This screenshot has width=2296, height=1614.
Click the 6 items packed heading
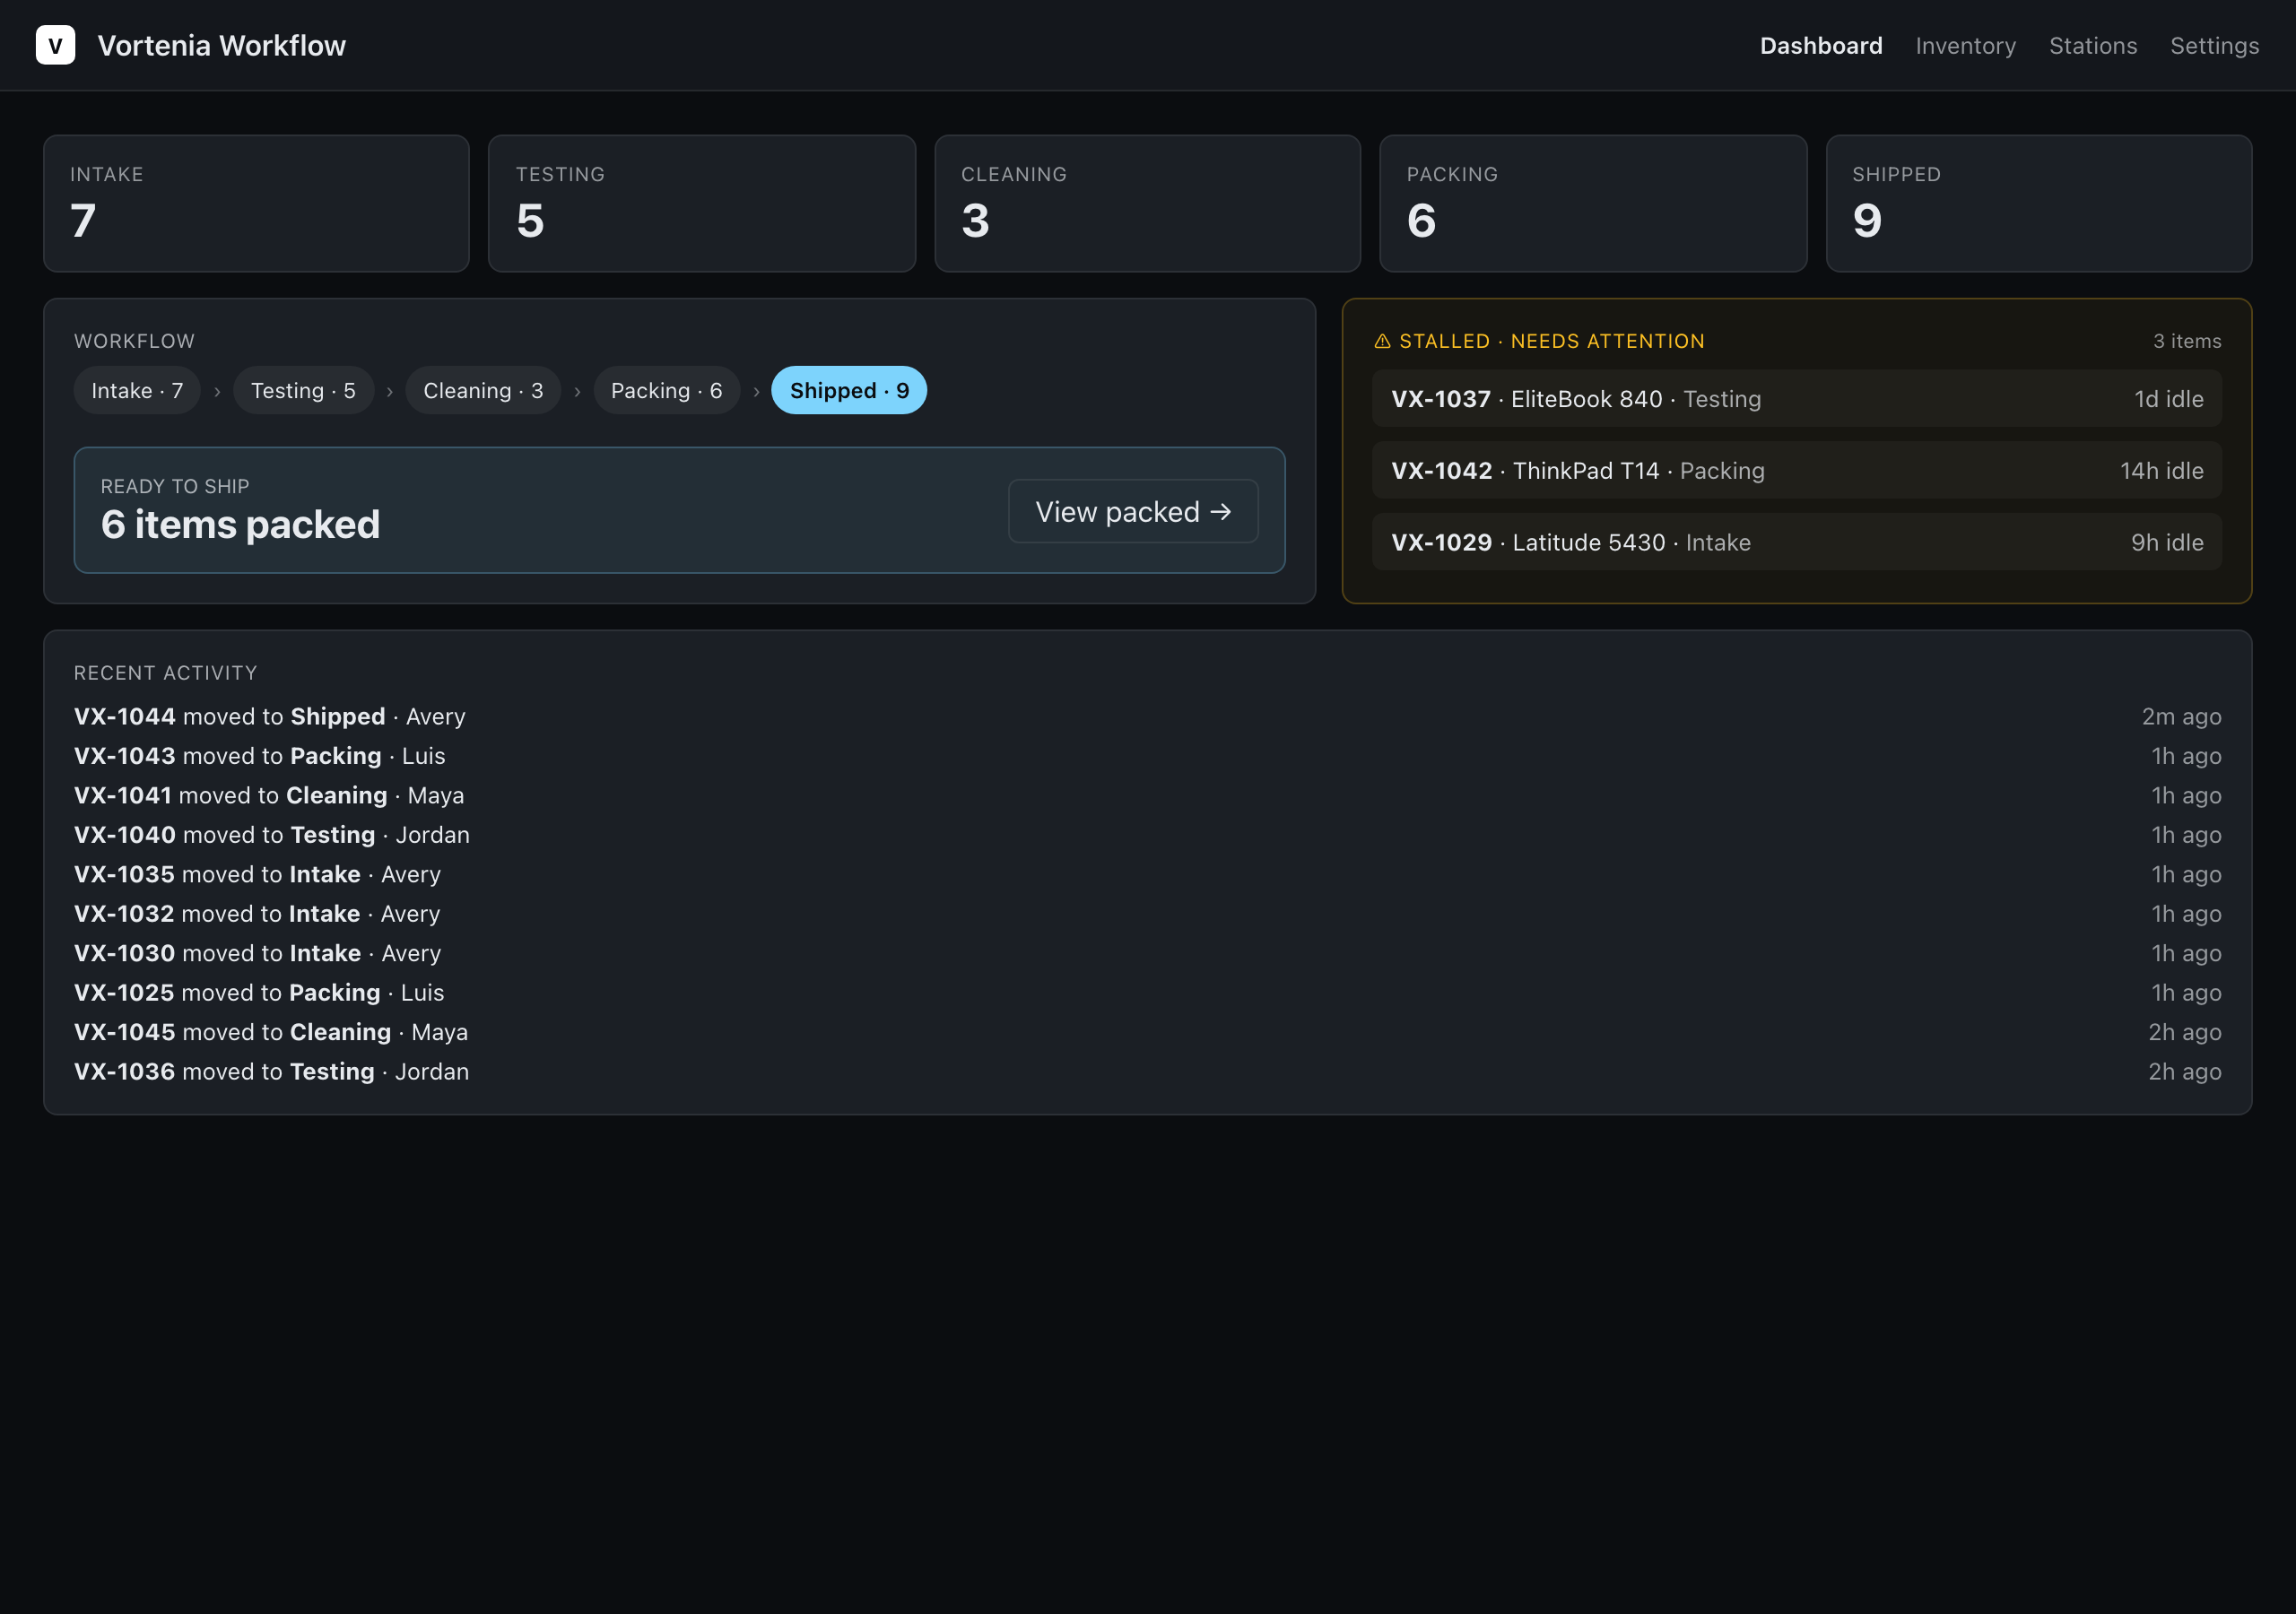241,525
